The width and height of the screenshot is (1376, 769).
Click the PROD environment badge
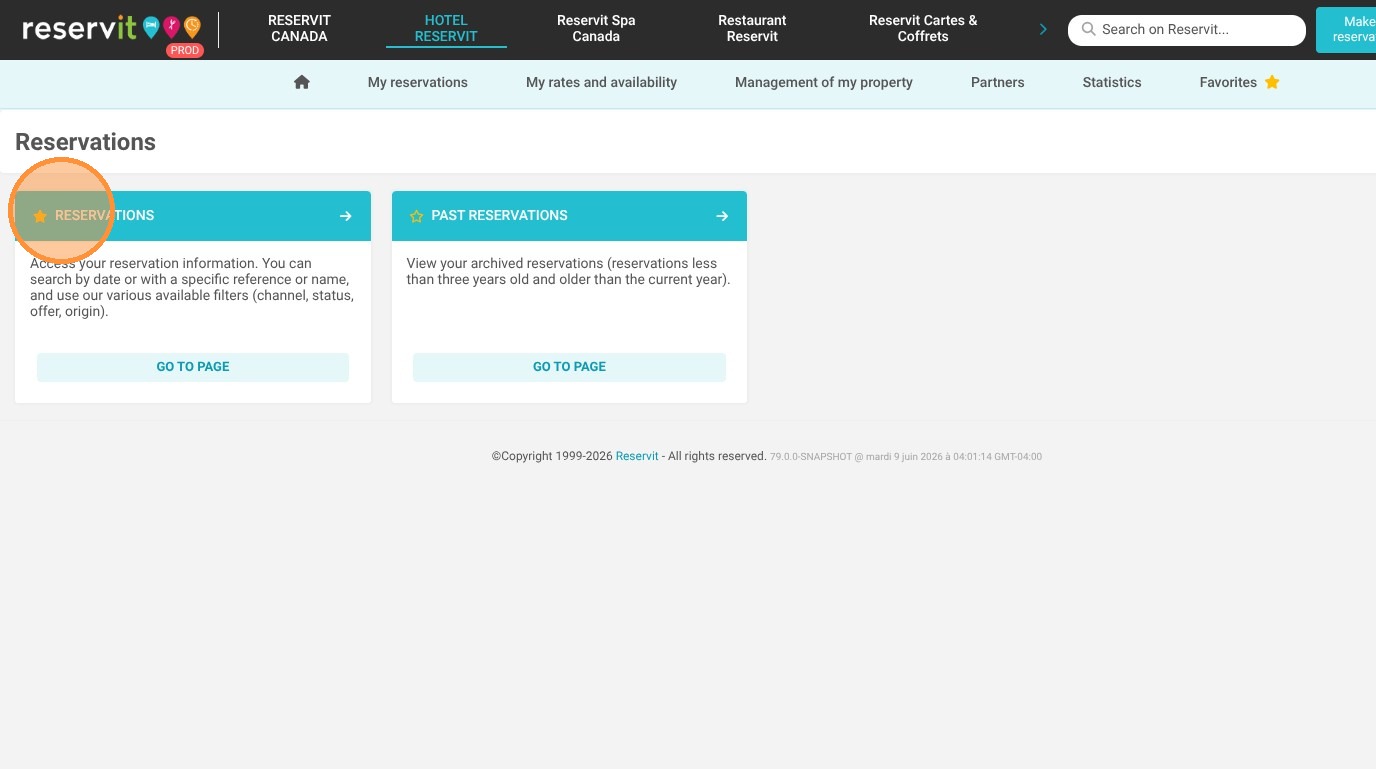click(x=185, y=50)
